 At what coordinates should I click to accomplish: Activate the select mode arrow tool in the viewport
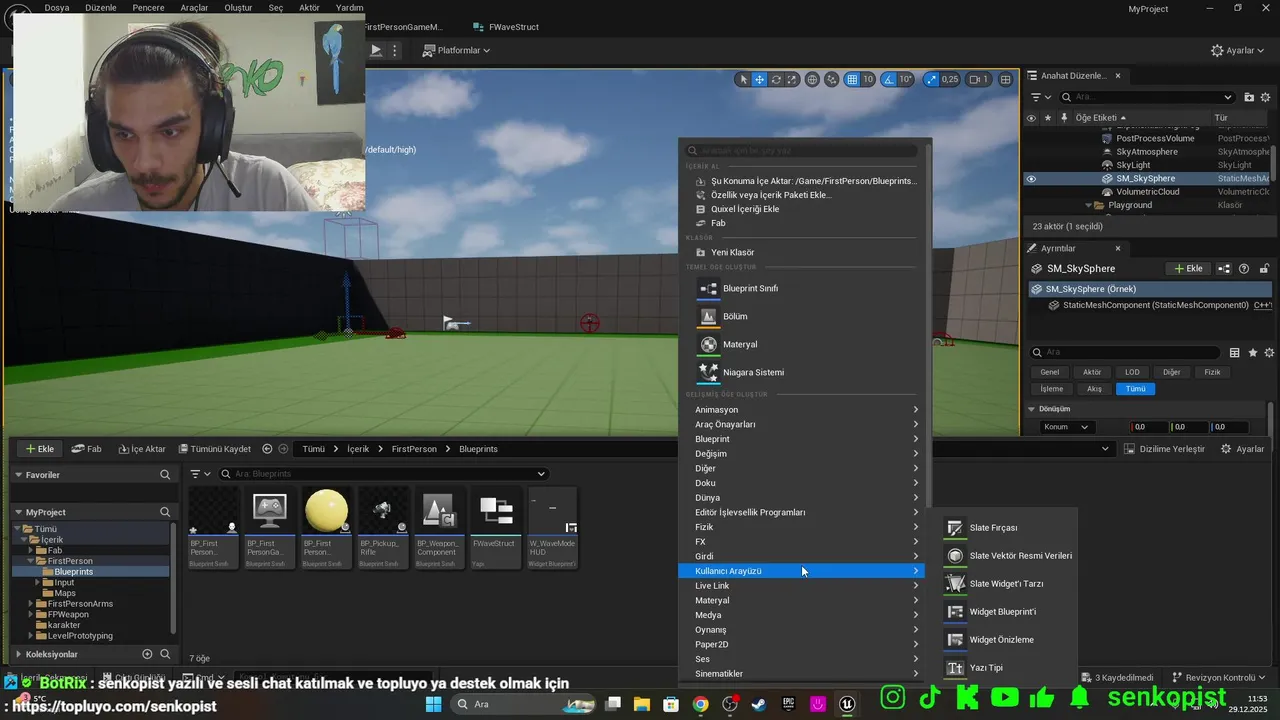tap(743, 79)
